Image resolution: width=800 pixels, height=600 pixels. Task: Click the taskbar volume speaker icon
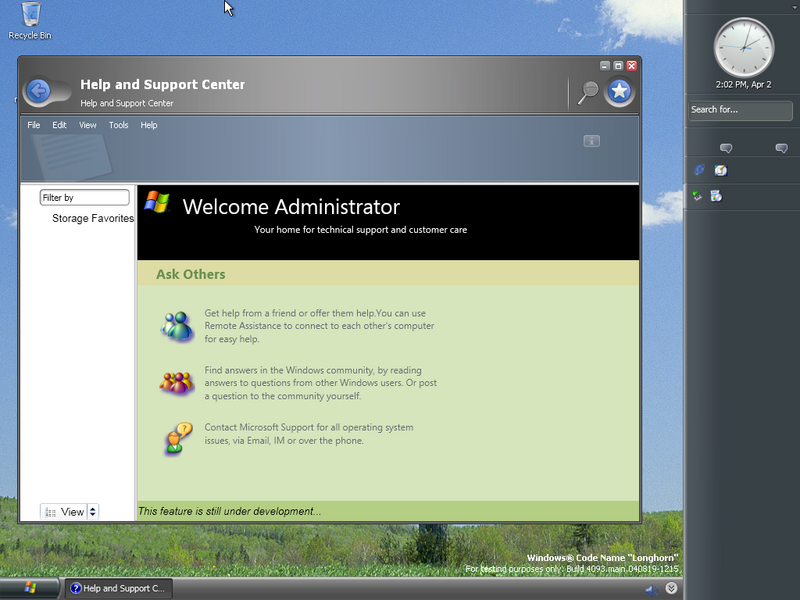pyautogui.click(x=652, y=590)
